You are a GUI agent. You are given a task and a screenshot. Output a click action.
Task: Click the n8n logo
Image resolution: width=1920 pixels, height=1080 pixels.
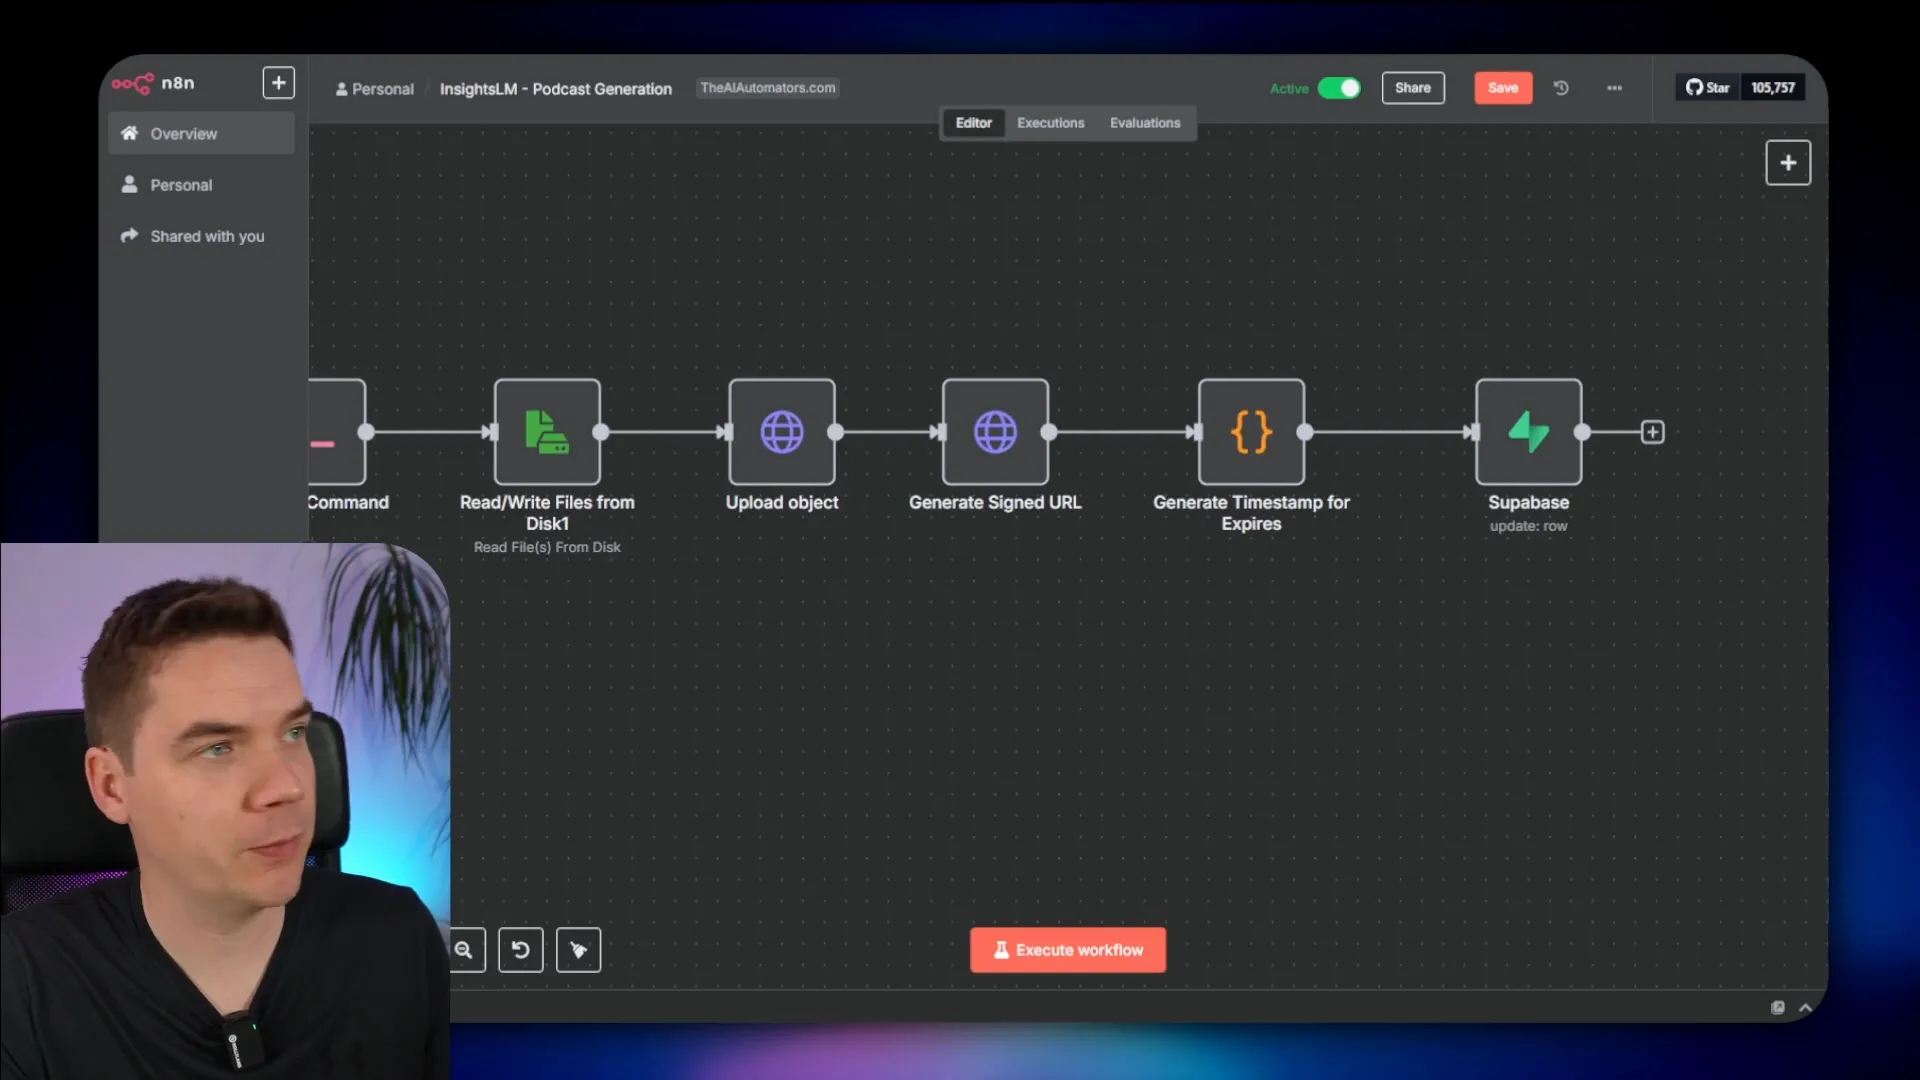[153, 83]
